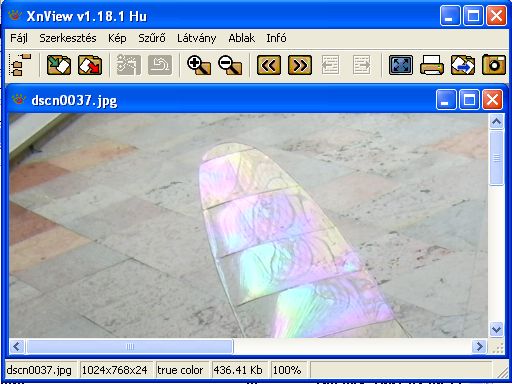Click the Zoom Out magnifier icon
This screenshot has height=384, width=512.
(x=230, y=65)
